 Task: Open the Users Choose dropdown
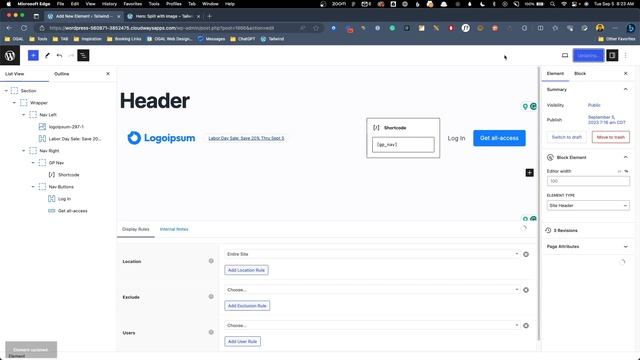tap(372, 325)
